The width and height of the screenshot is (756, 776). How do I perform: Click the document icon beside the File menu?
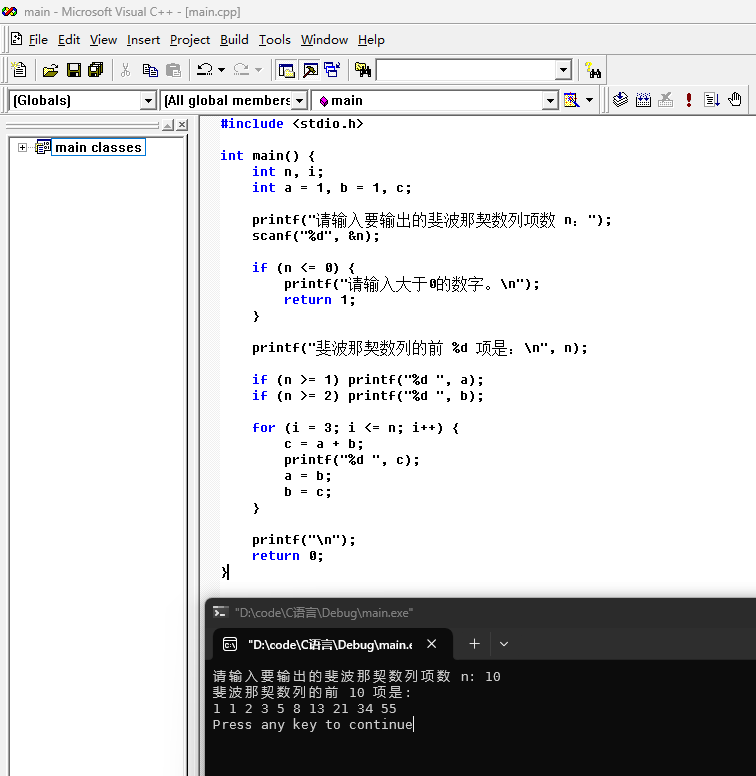point(16,39)
